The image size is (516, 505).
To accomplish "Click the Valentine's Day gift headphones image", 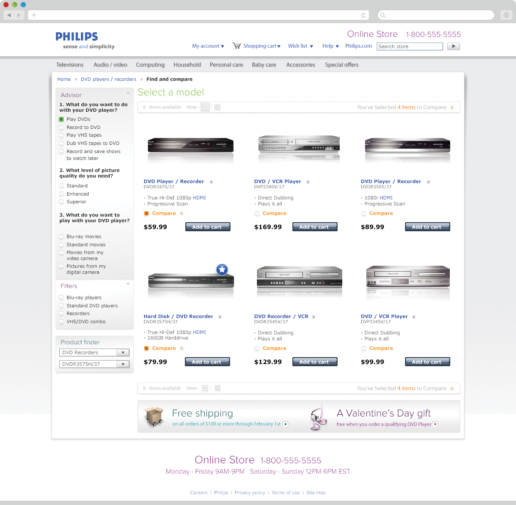I will [x=318, y=417].
